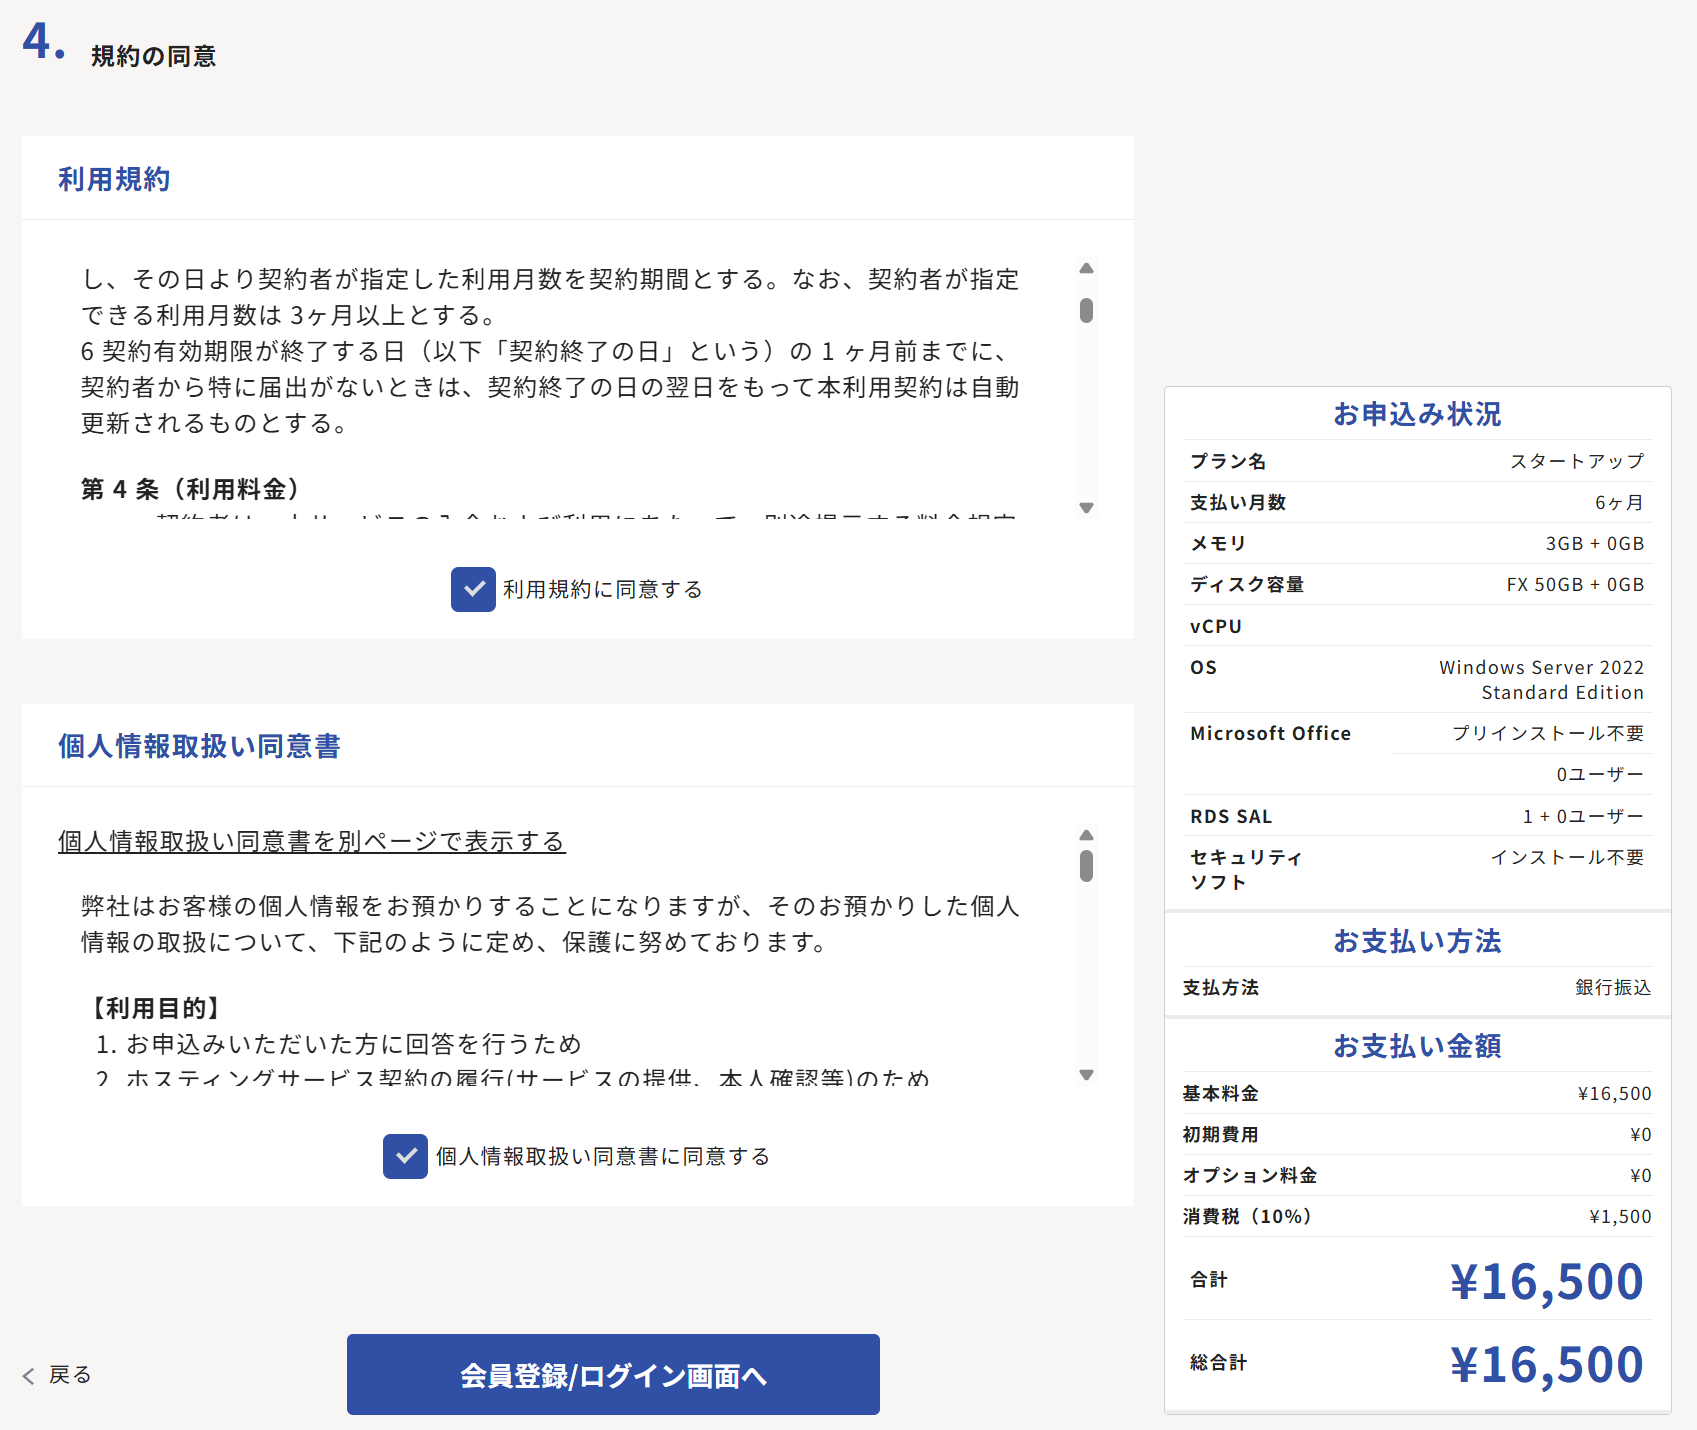Uncheck the 利用規約に同意する checkbox
The width and height of the screenshot is (1697, 1430).
click(x=473, y=589)
